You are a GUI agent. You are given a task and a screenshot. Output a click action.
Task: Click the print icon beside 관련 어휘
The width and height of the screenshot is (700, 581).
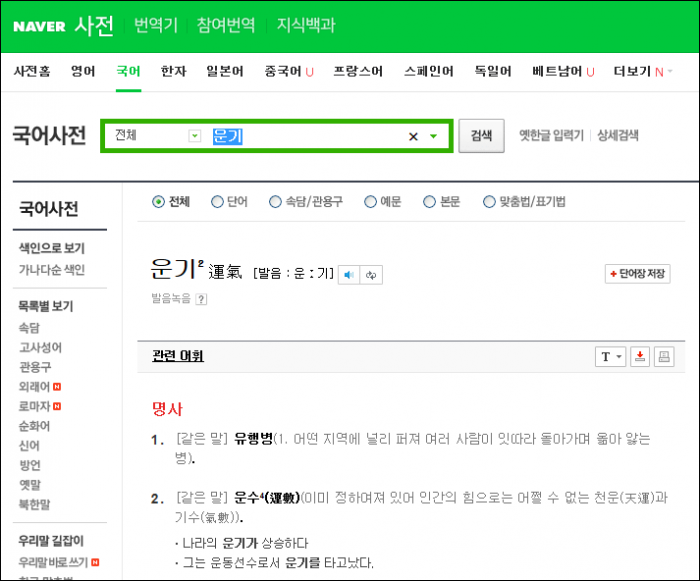(664, 356)
